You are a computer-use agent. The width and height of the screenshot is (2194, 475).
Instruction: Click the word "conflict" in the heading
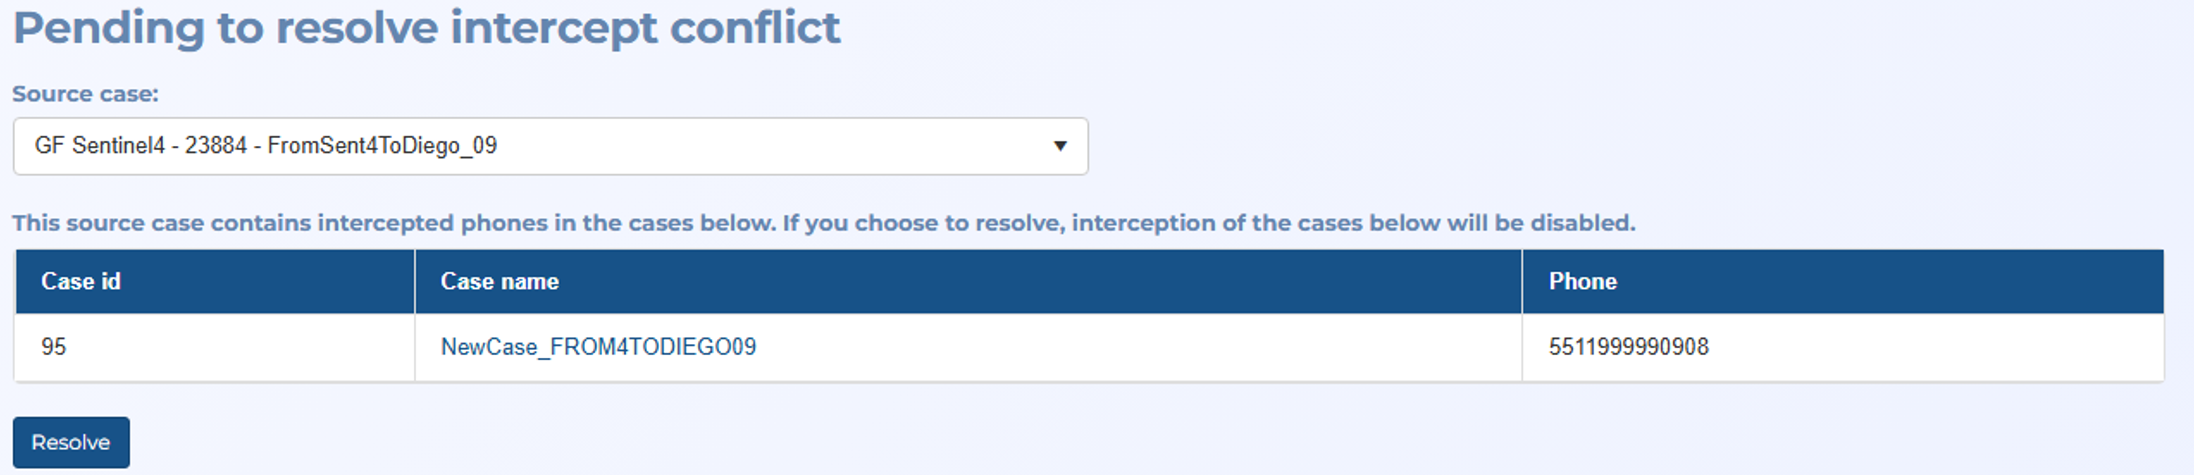coord(755,28)
